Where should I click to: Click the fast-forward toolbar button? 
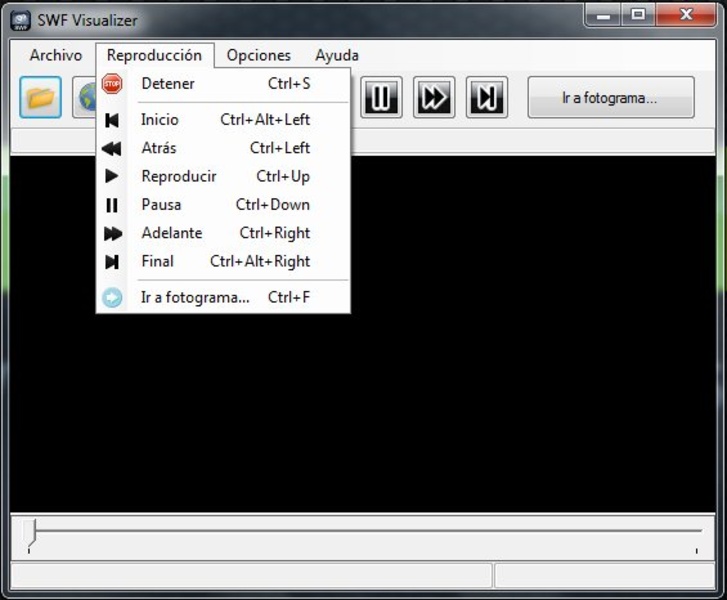(x=434, y=97)
